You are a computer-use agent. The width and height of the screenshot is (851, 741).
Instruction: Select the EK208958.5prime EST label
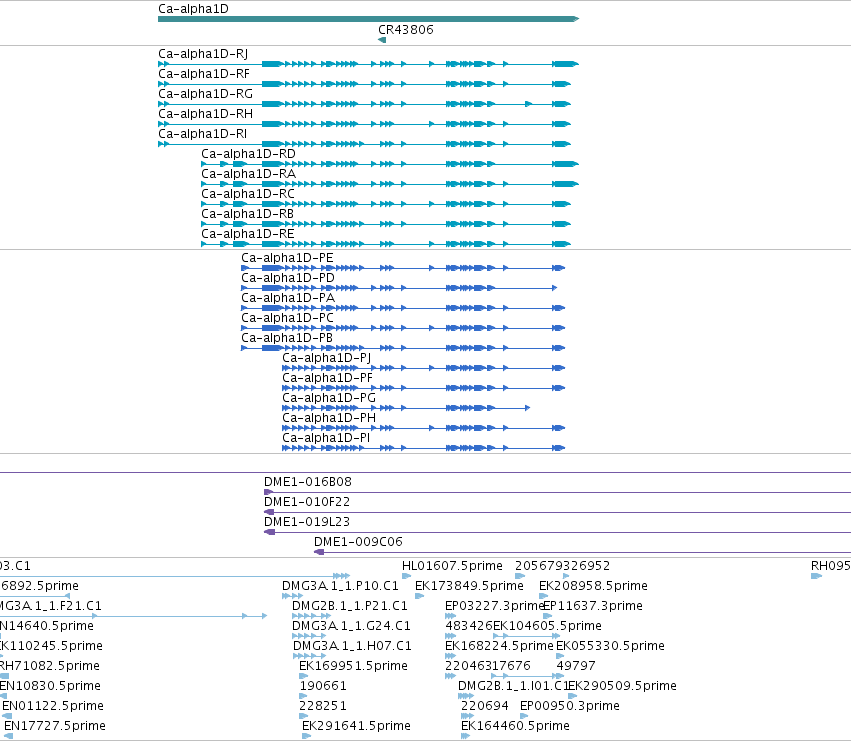(593, 586)
